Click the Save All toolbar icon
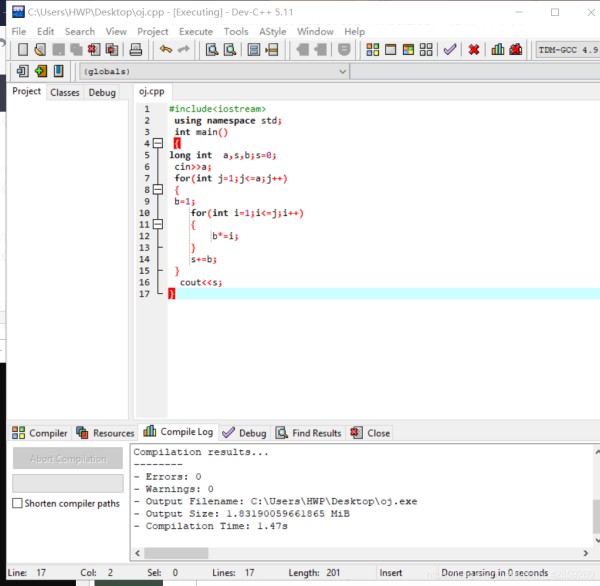Screen dimensions: 600x586 coord(76,50)
